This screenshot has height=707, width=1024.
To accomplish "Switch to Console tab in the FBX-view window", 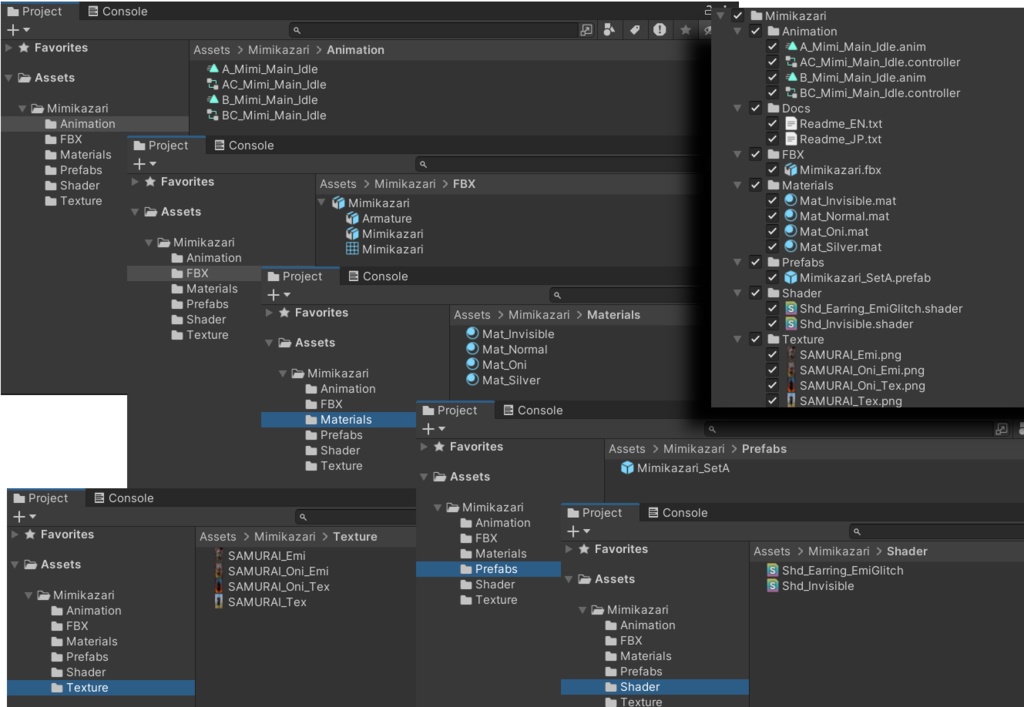I will (244, 146).
